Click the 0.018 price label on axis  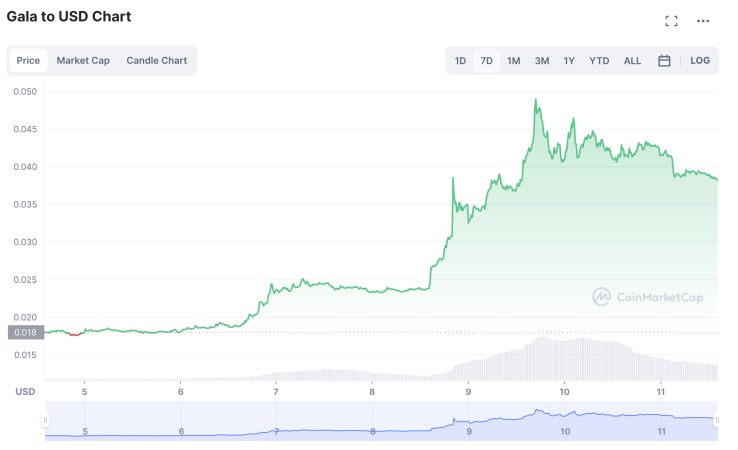pos(26,333)
